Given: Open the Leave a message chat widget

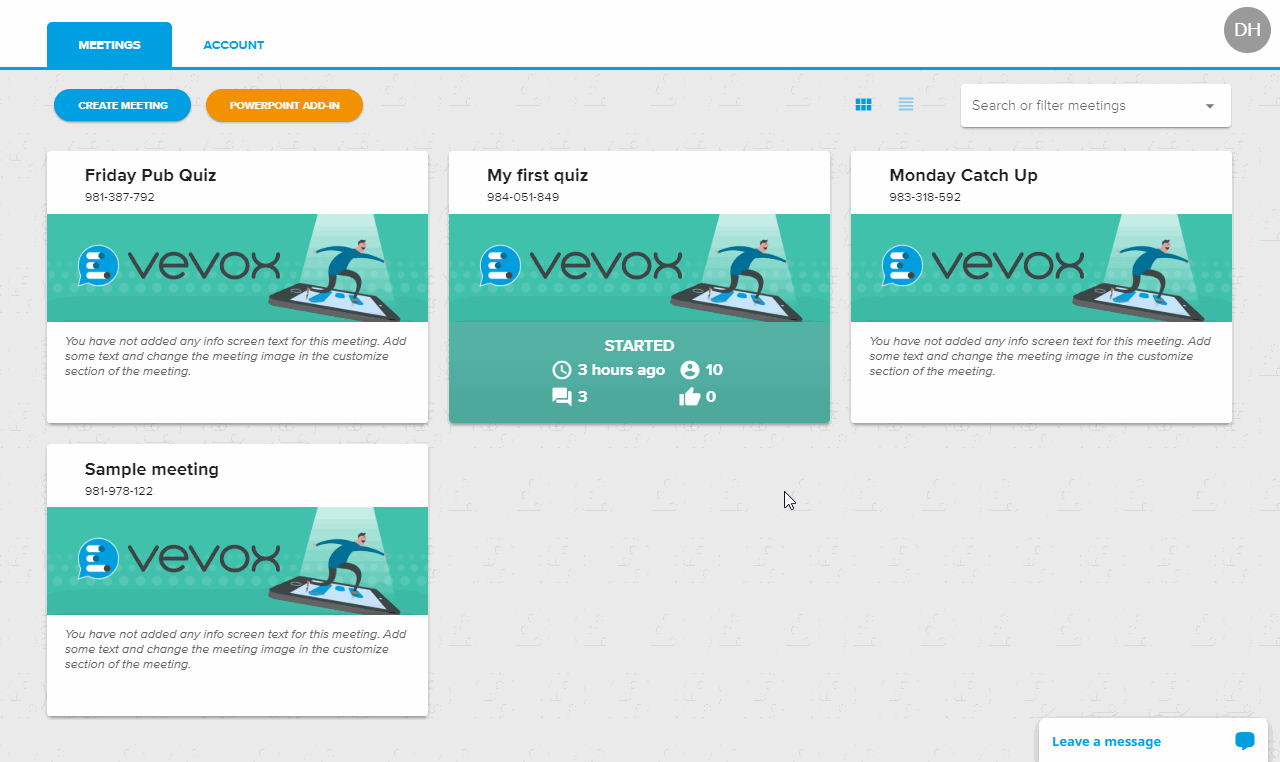Looking at the screenshot, I should point(1153,741).
